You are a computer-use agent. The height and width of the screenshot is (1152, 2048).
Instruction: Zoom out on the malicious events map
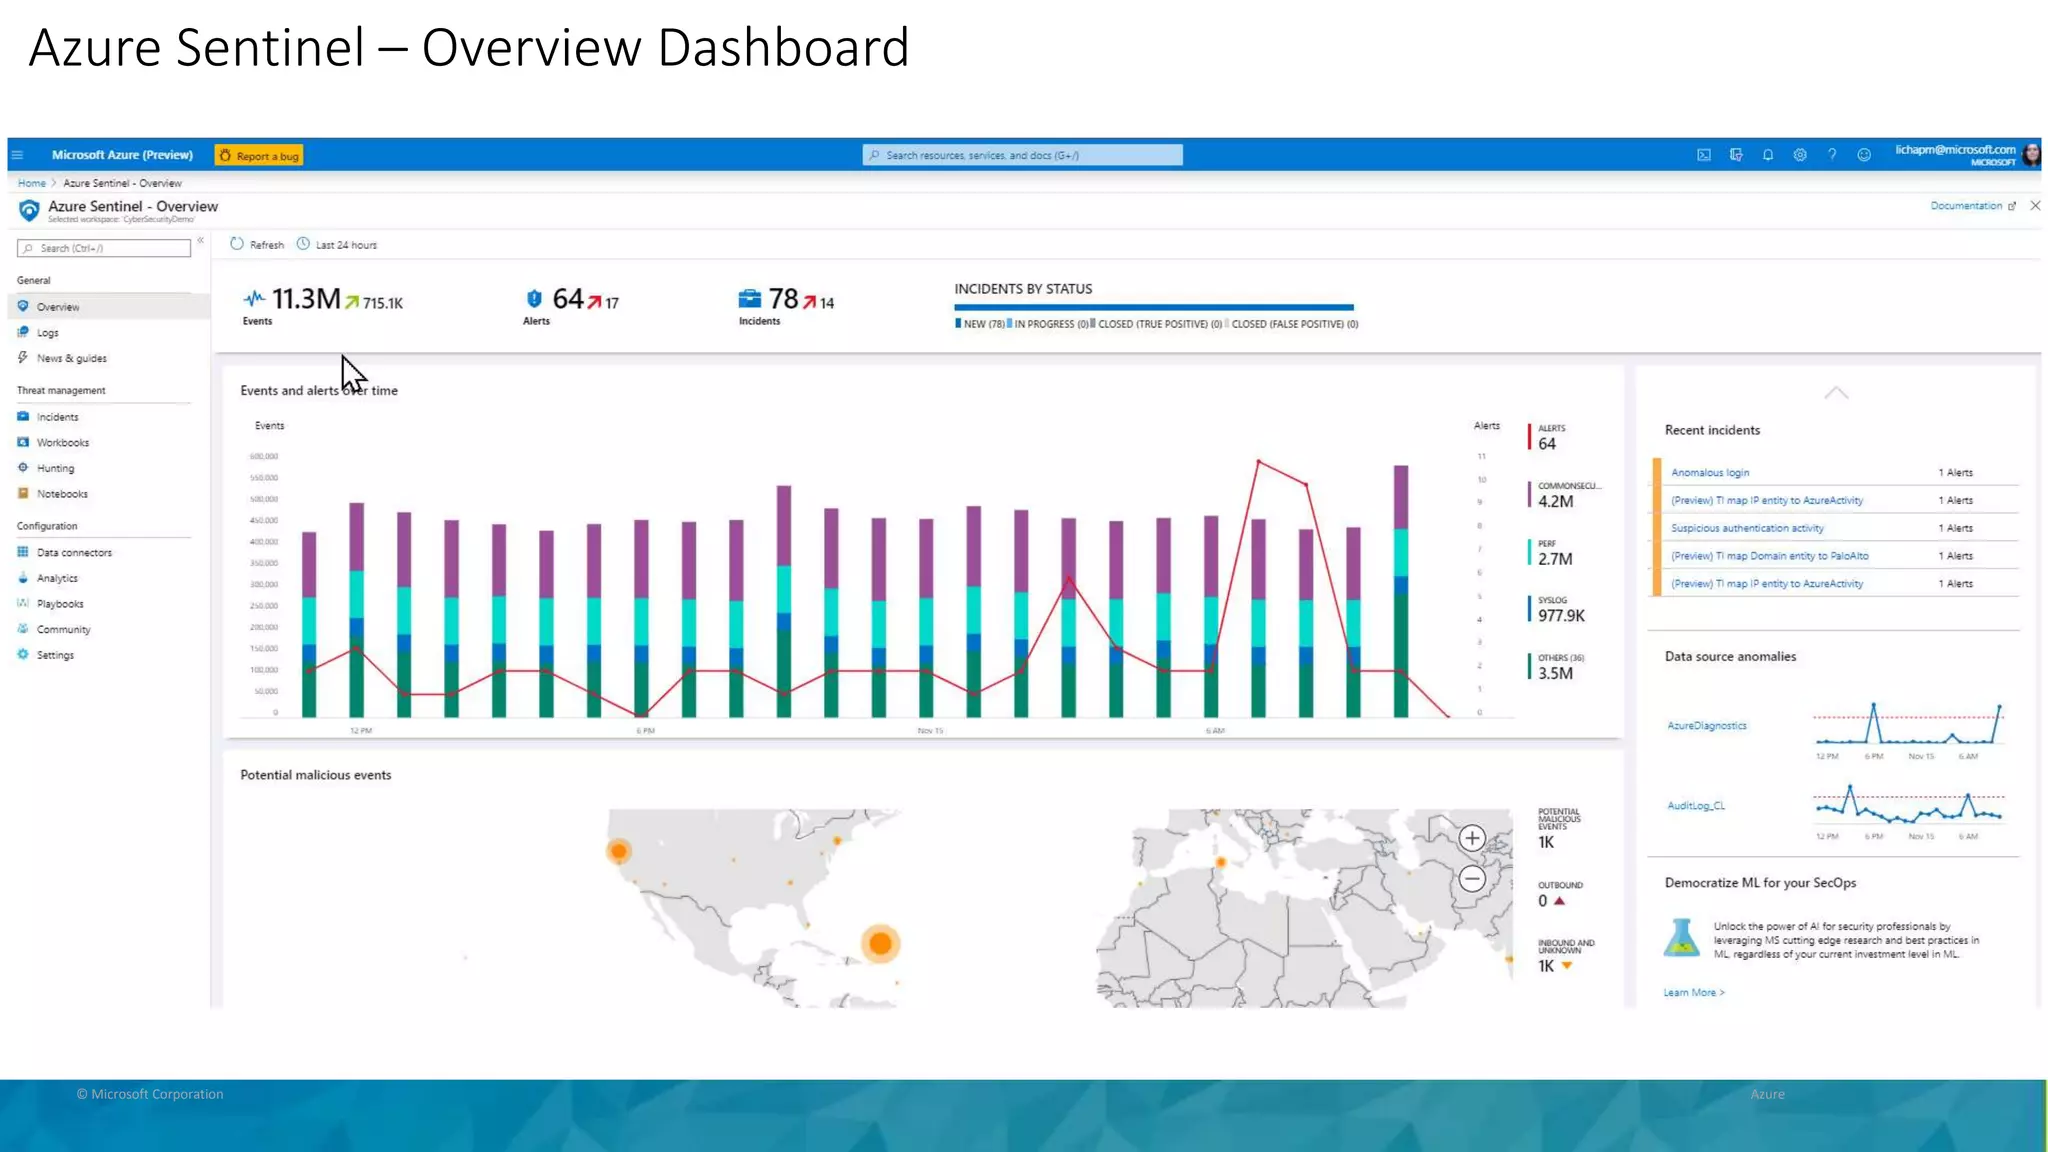click(1472, 879)
